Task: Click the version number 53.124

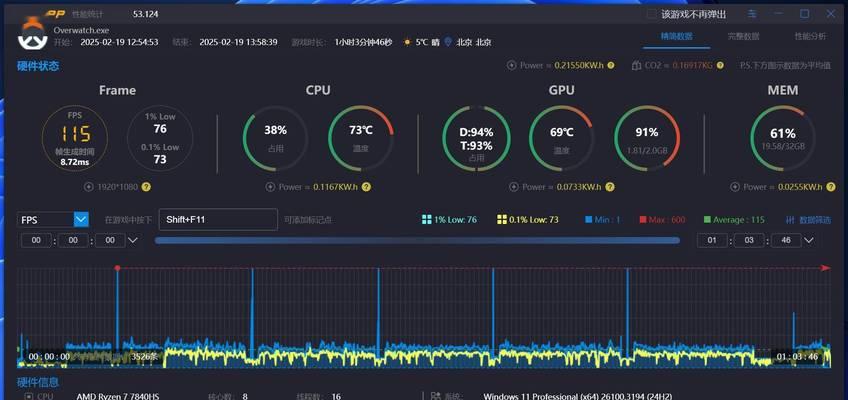Action: point(145,14)
